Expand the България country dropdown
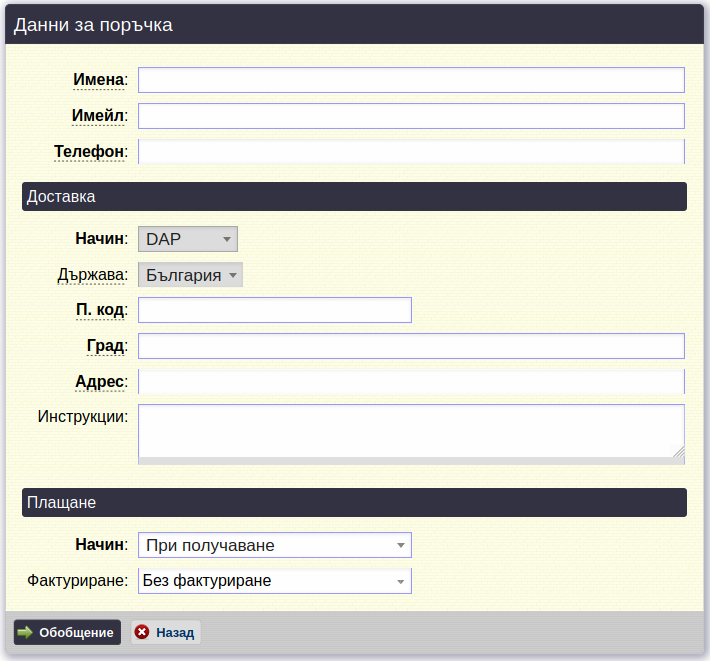 point(190,275)
